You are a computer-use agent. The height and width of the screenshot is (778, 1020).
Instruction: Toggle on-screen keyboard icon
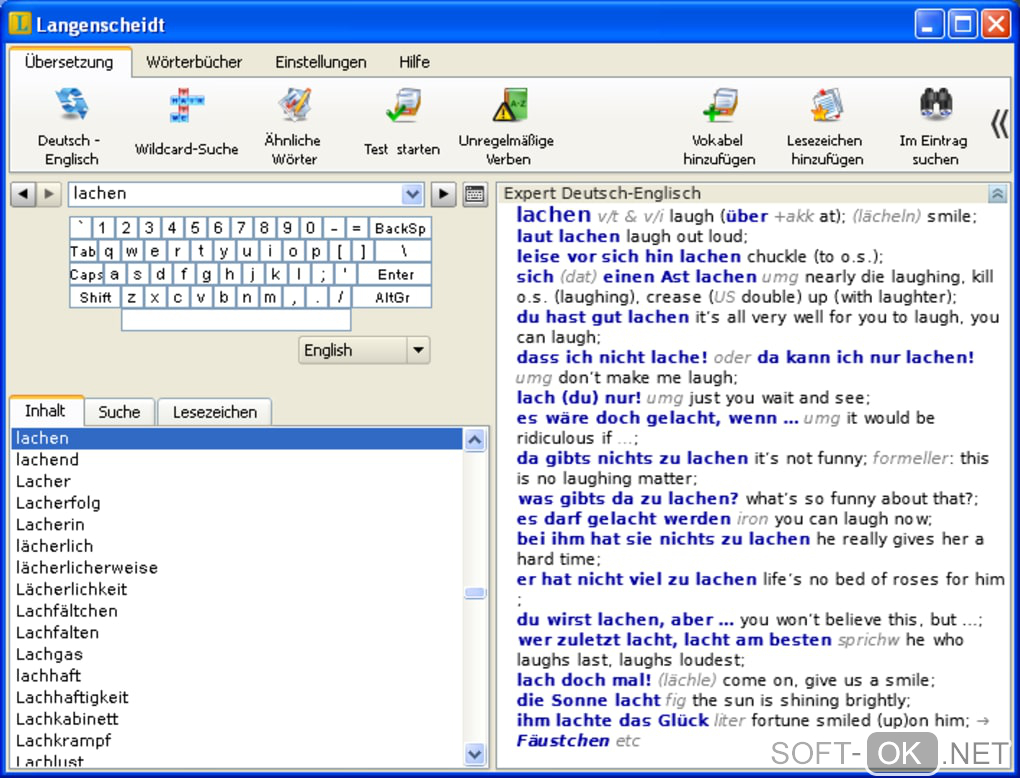coord(475,194)
